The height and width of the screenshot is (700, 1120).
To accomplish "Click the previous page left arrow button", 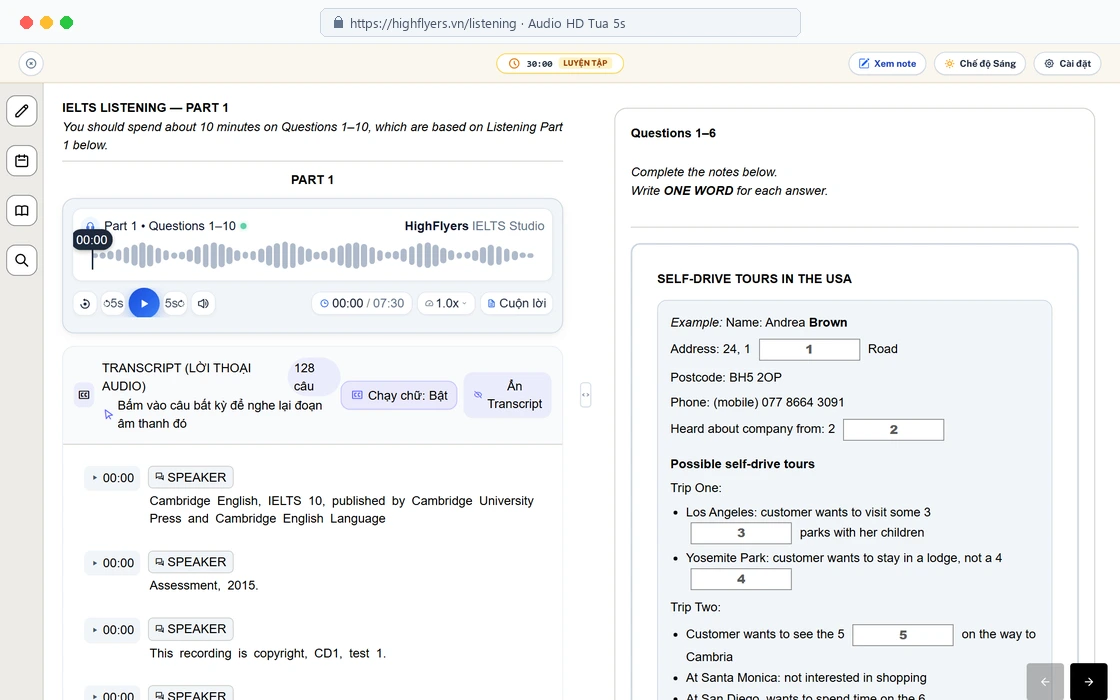I will 1045,681.
